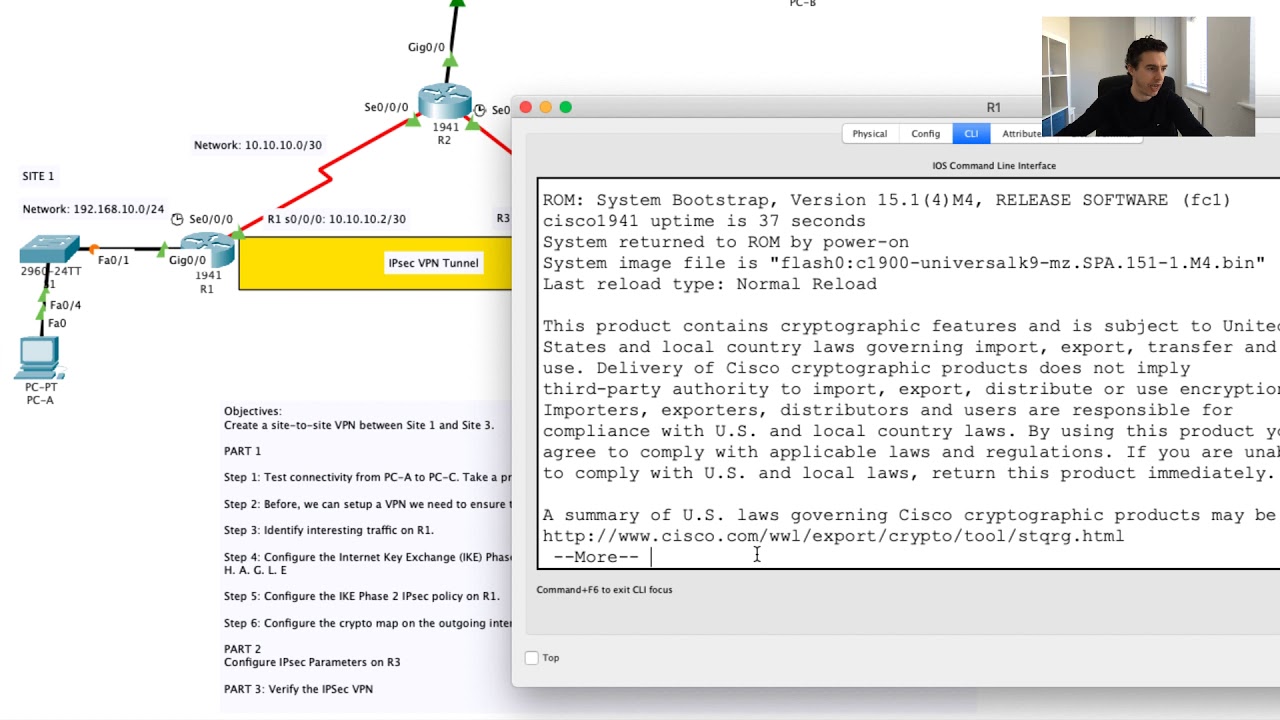Click the webcam video thumbnail
The height and width of the screenshot is (720, 1280).
1148,76
